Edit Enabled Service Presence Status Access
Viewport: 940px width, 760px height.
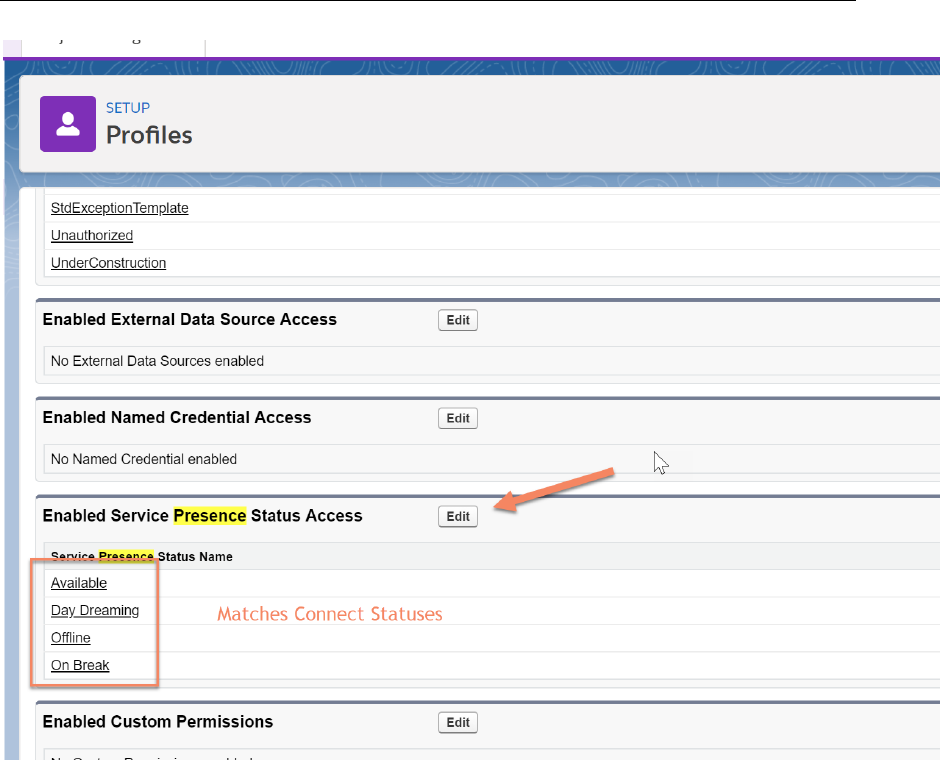click(458, 517)
